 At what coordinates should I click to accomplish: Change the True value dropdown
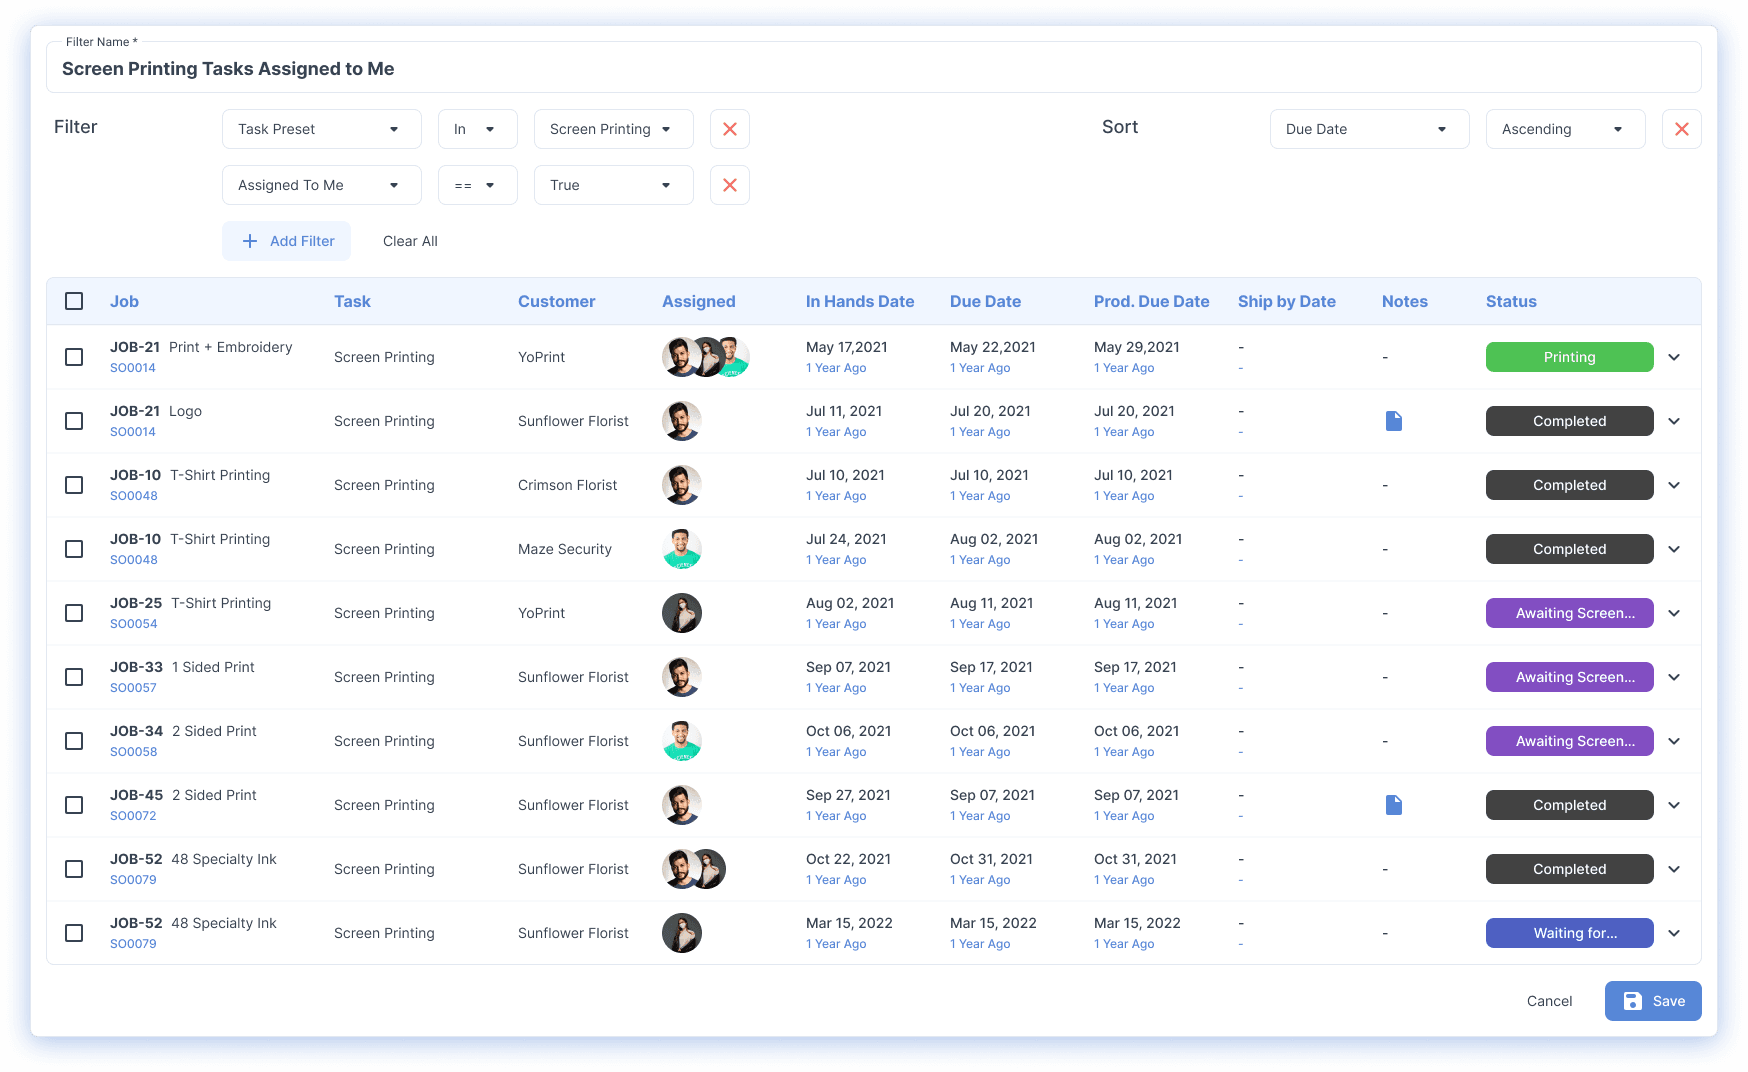pyautogui.click(x=613, y=185)
